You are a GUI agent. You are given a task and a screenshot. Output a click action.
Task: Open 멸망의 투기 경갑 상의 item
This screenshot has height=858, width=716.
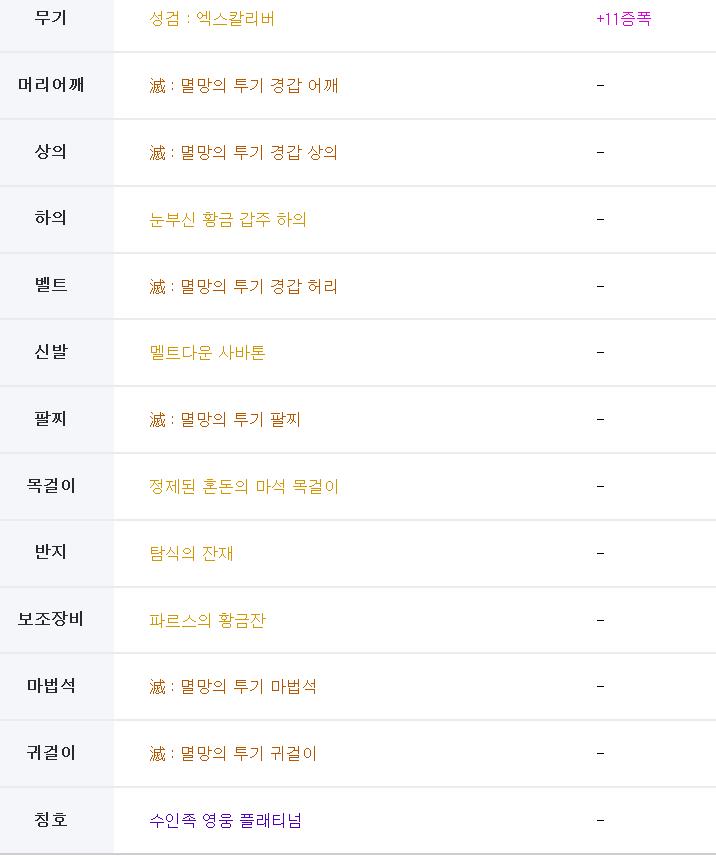pos(243,153)
